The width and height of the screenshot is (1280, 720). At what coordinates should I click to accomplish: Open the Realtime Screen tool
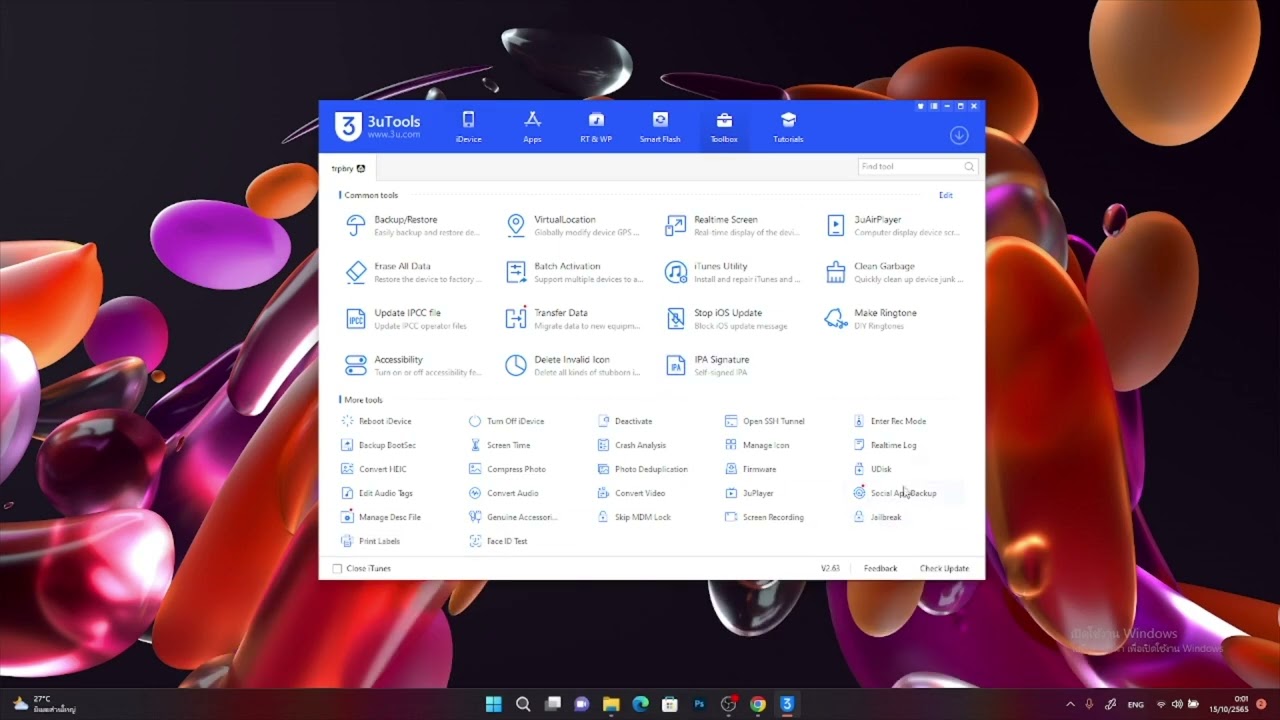coord(733,225)
